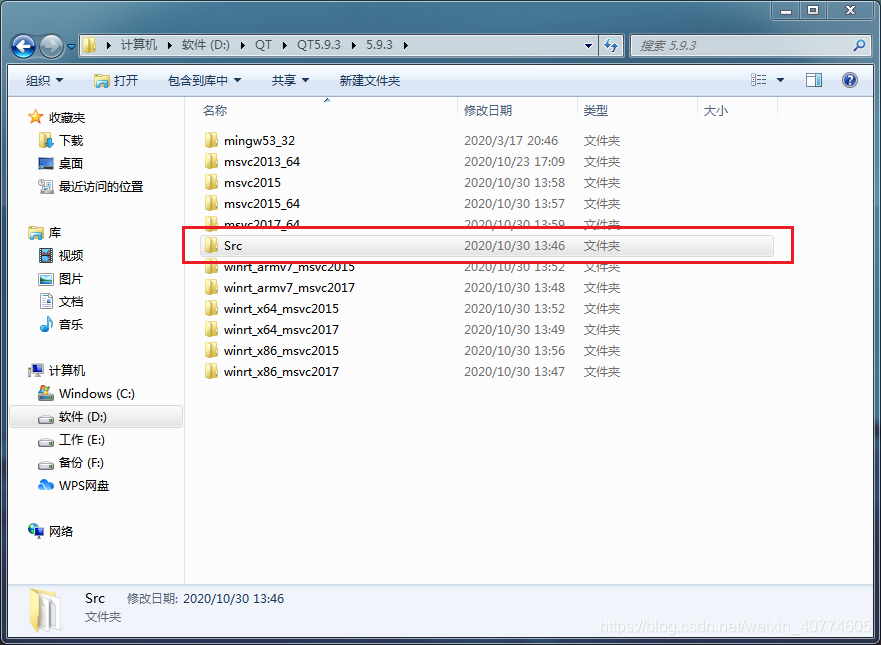The height and width of the screenshot is (645, 881).
Task: Click 新建文件夹 button
Action: pyautogui.click(x=369, y=80)
